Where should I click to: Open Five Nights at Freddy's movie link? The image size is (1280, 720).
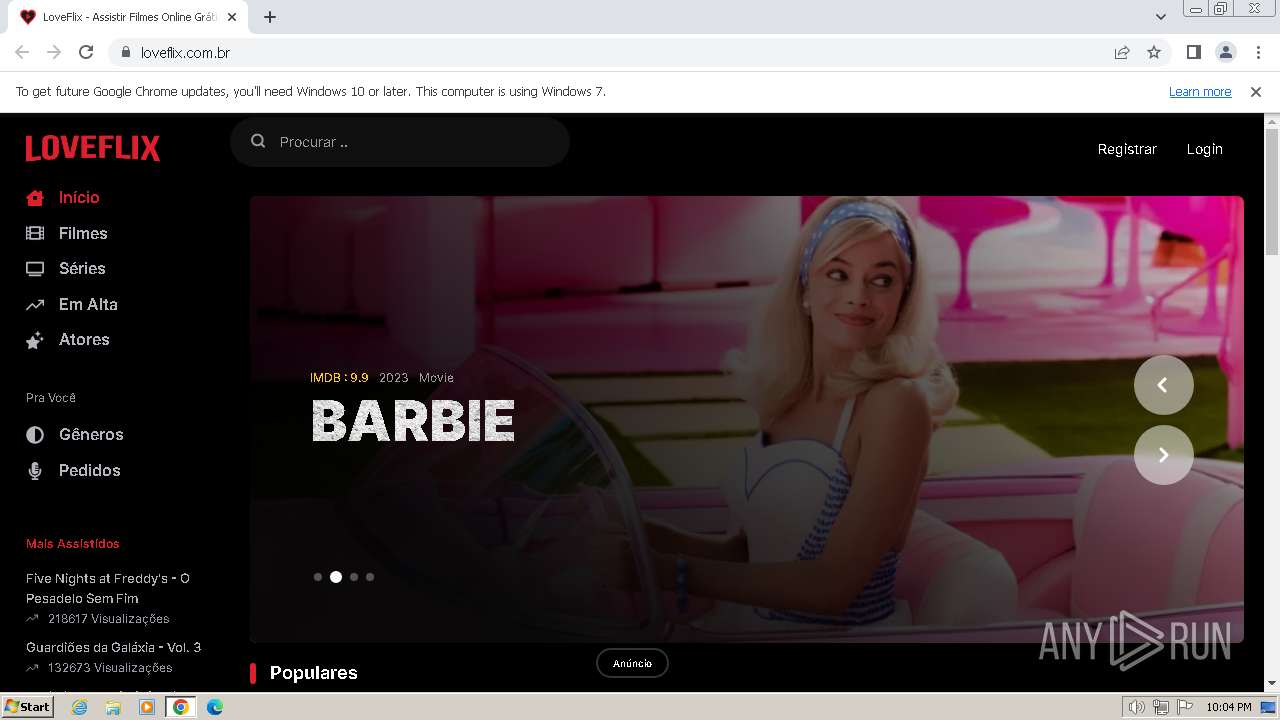tap(108, 588)
